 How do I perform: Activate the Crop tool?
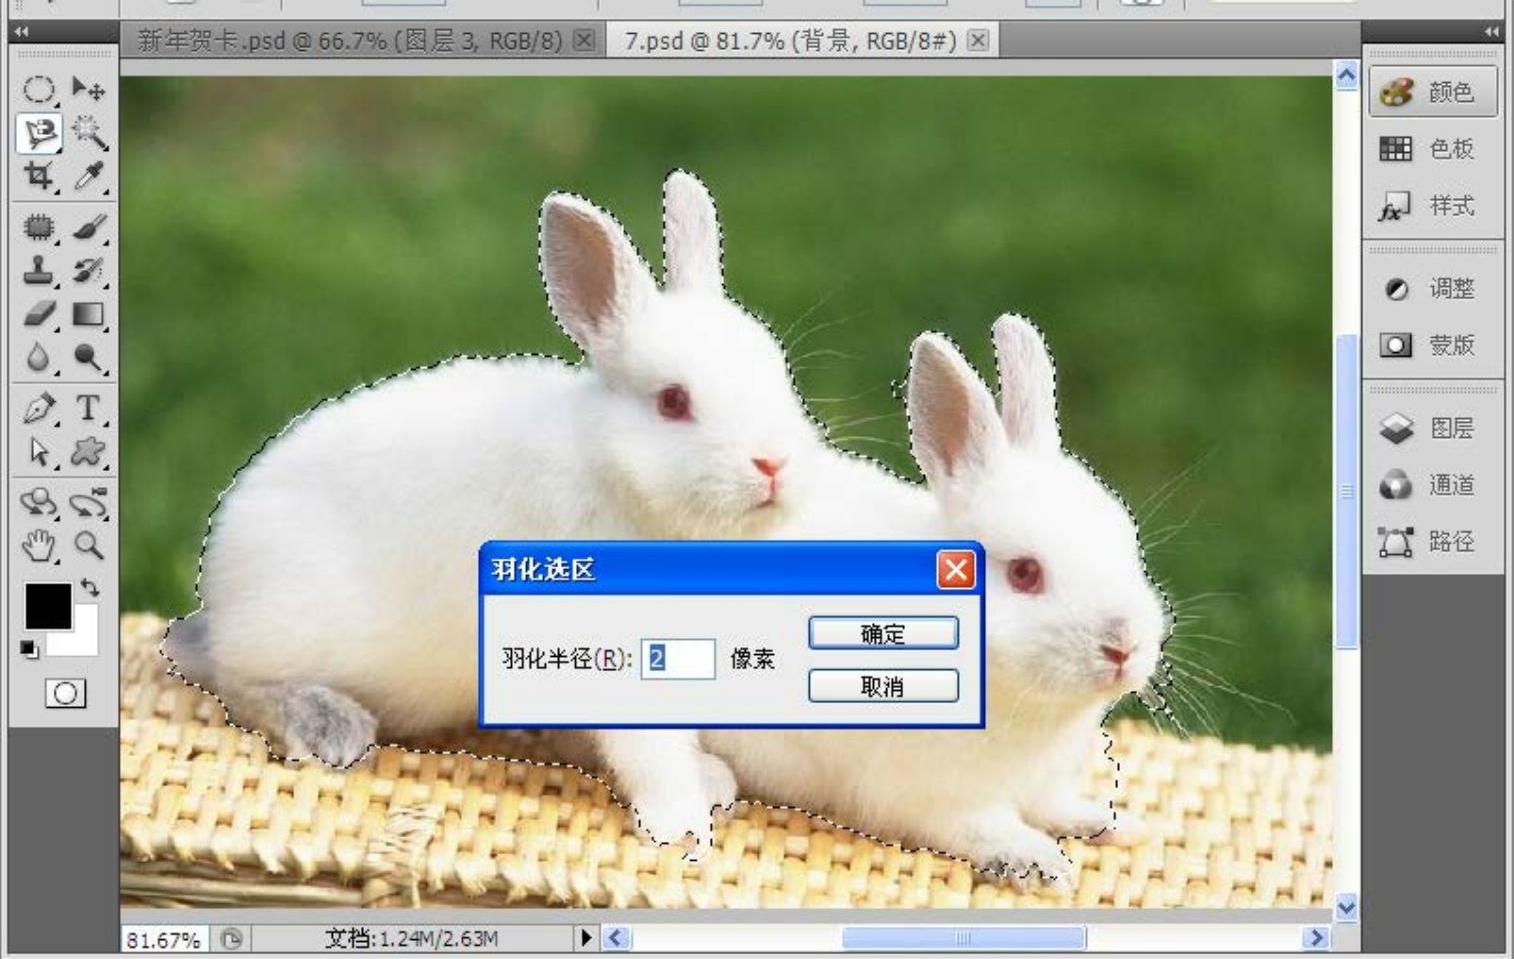[x=38, y=176]
